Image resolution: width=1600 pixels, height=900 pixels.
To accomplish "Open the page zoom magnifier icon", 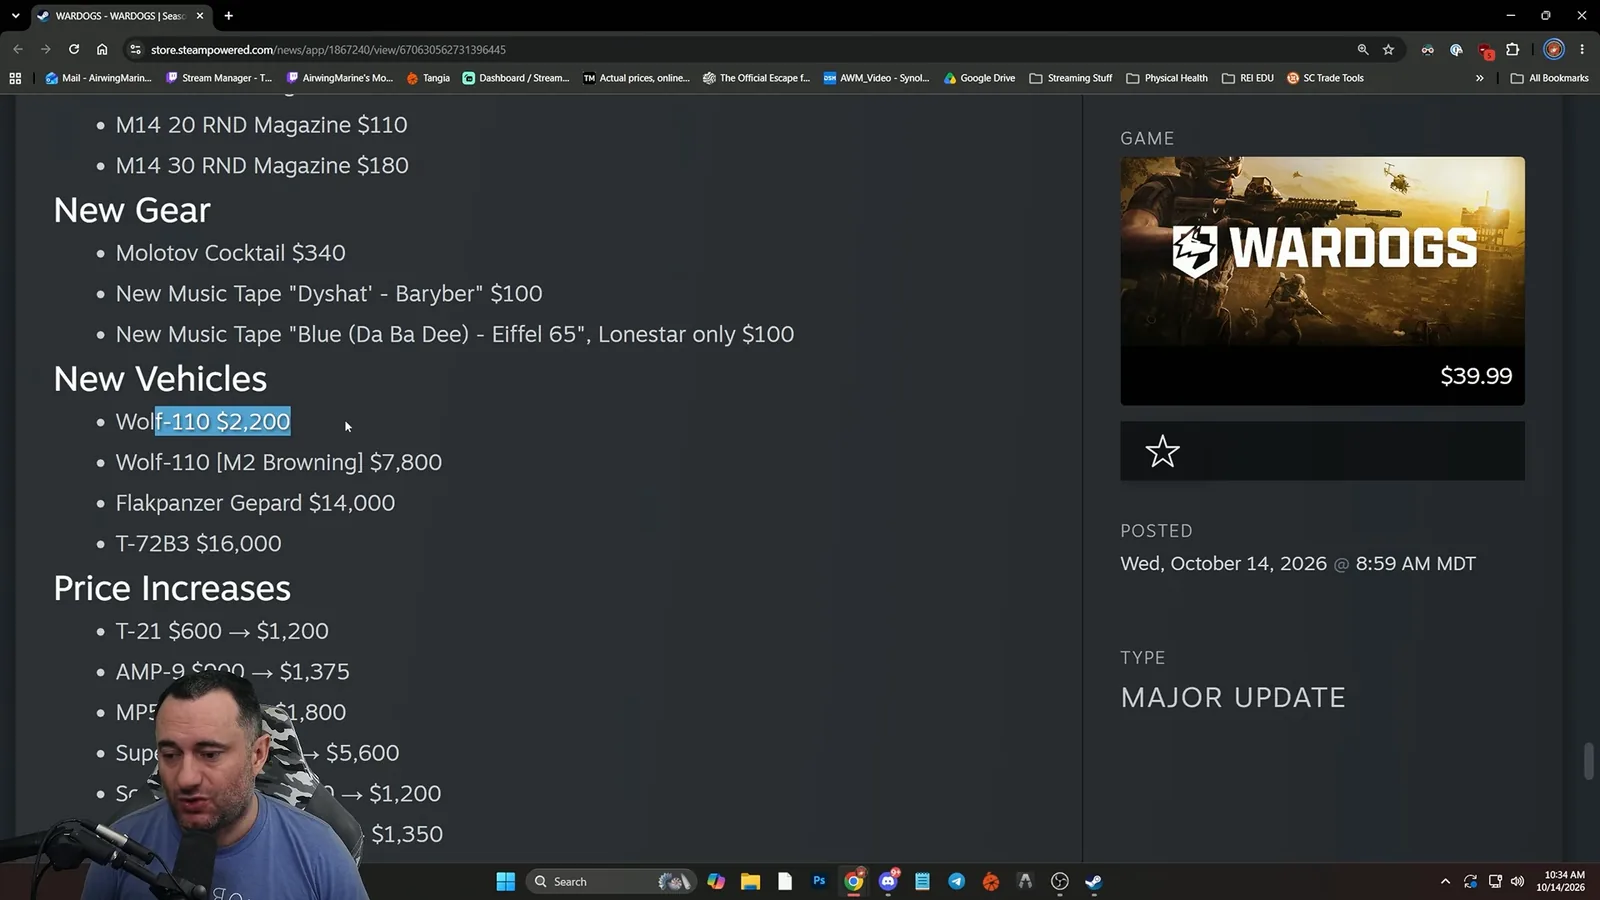I will pyautogui.click(x=1362, y=49).
